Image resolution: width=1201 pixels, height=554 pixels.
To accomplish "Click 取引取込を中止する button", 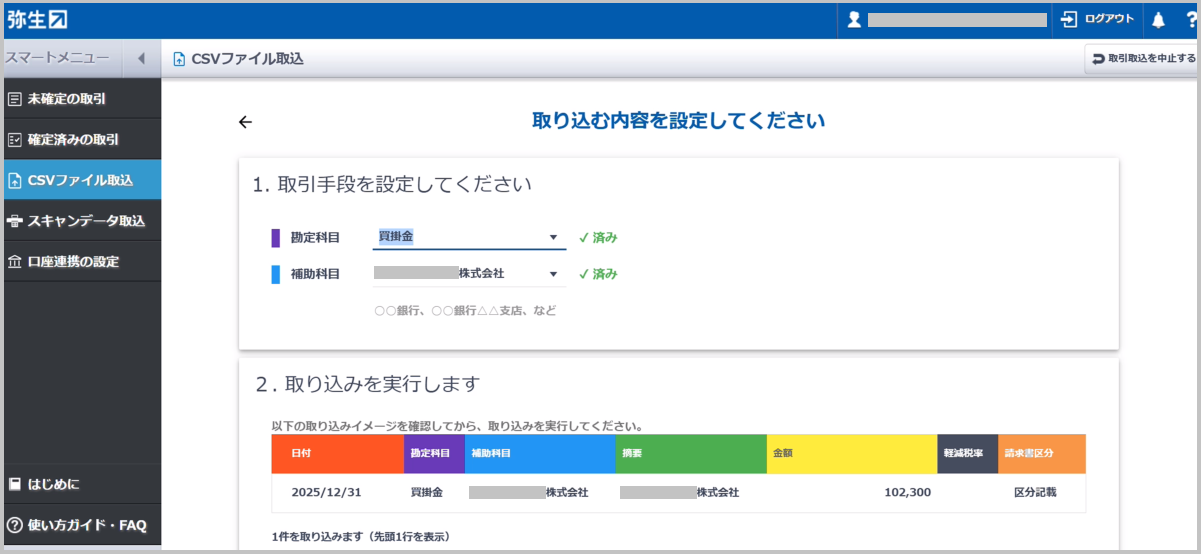I will click(1142, 58).
